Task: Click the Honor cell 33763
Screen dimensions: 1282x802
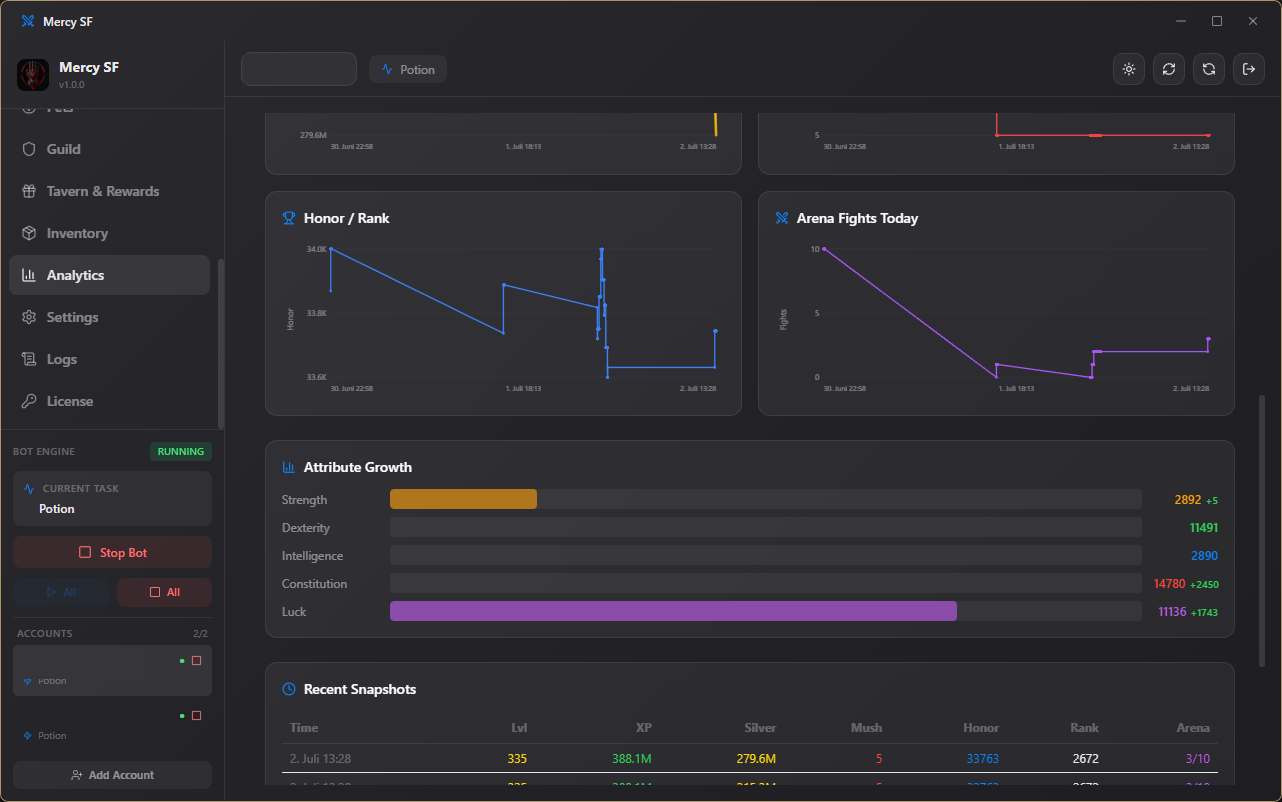Action: (x=983, y=759)
